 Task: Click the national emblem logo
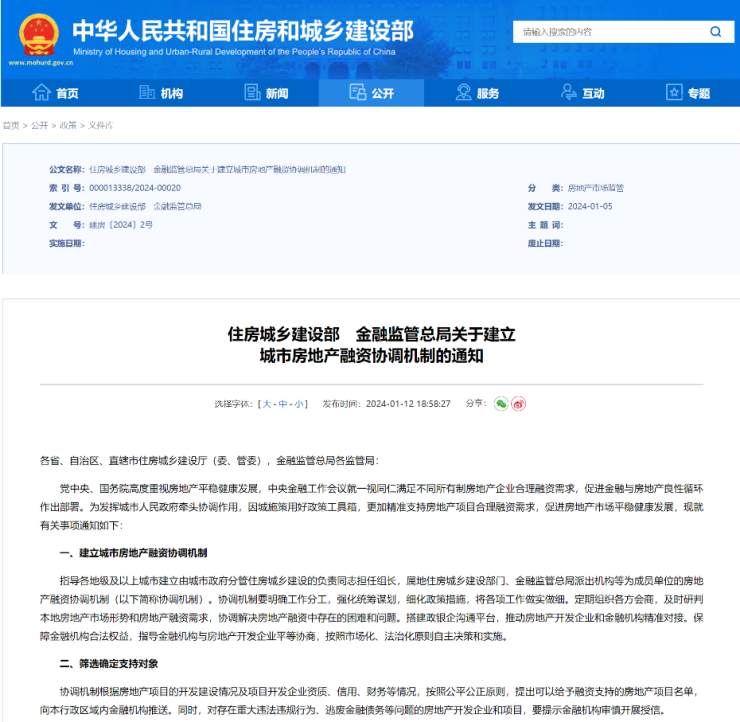click(39, 35)
